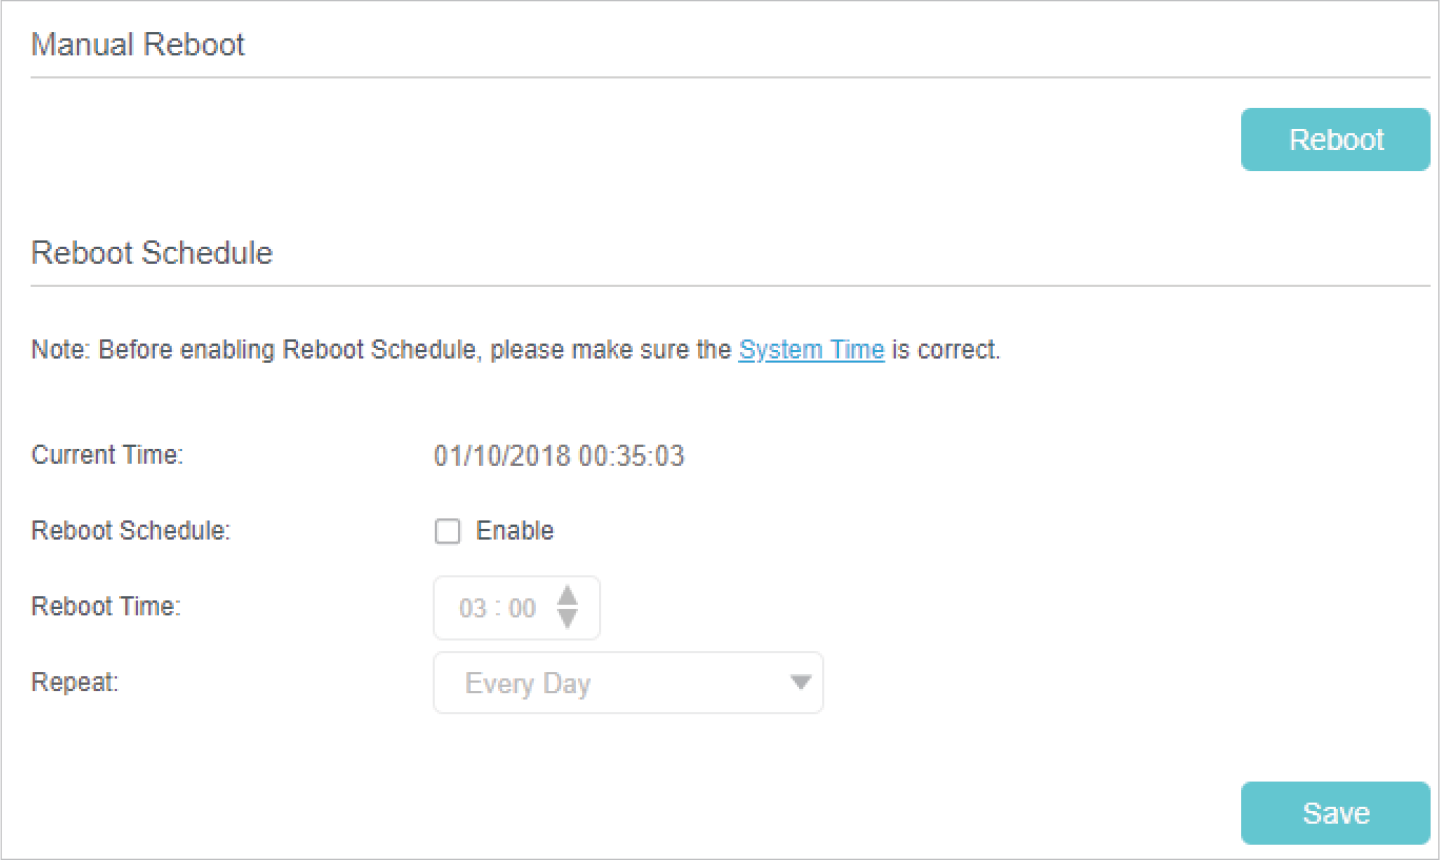Select the hours value 03
This screenshot has width=1440, height=860.
tap(472, 608)
